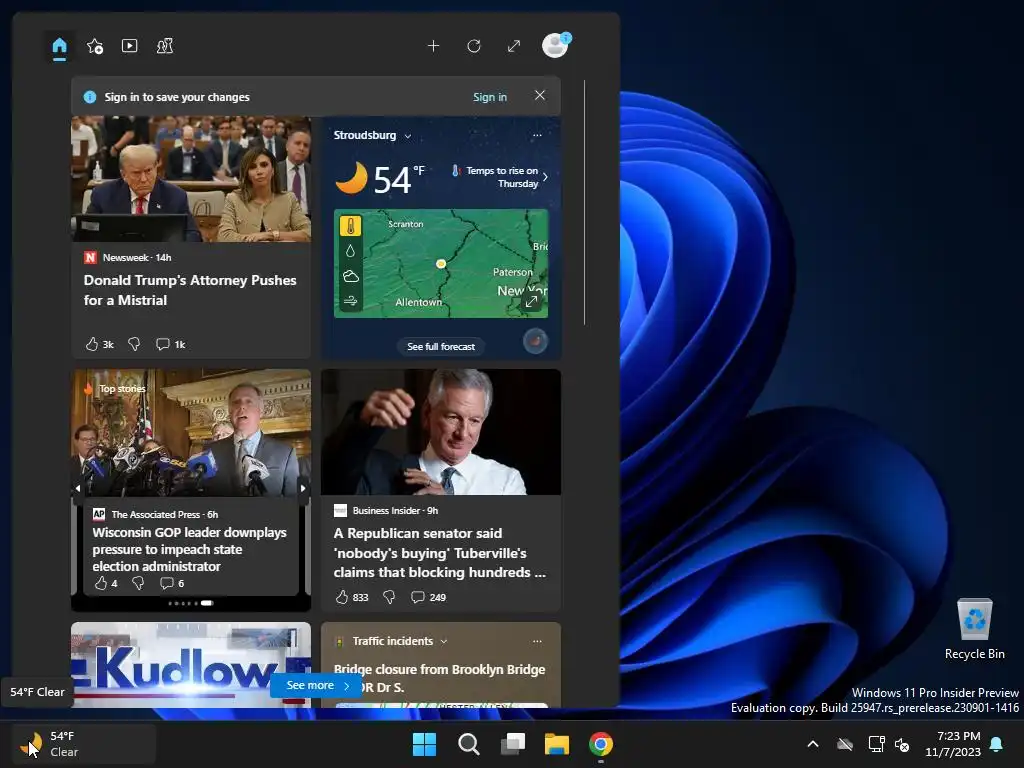Open the Windows Start menu

(x=424, y=744)
